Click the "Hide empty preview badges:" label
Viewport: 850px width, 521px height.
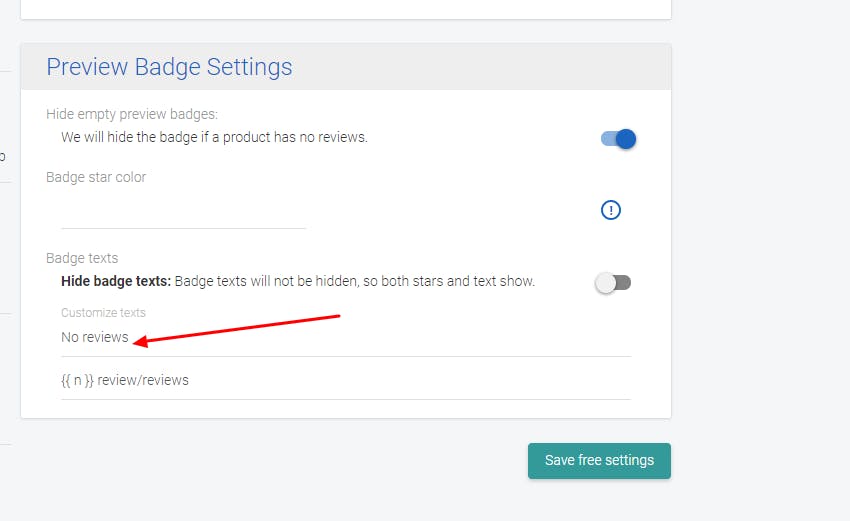click(x=131, y=114)
